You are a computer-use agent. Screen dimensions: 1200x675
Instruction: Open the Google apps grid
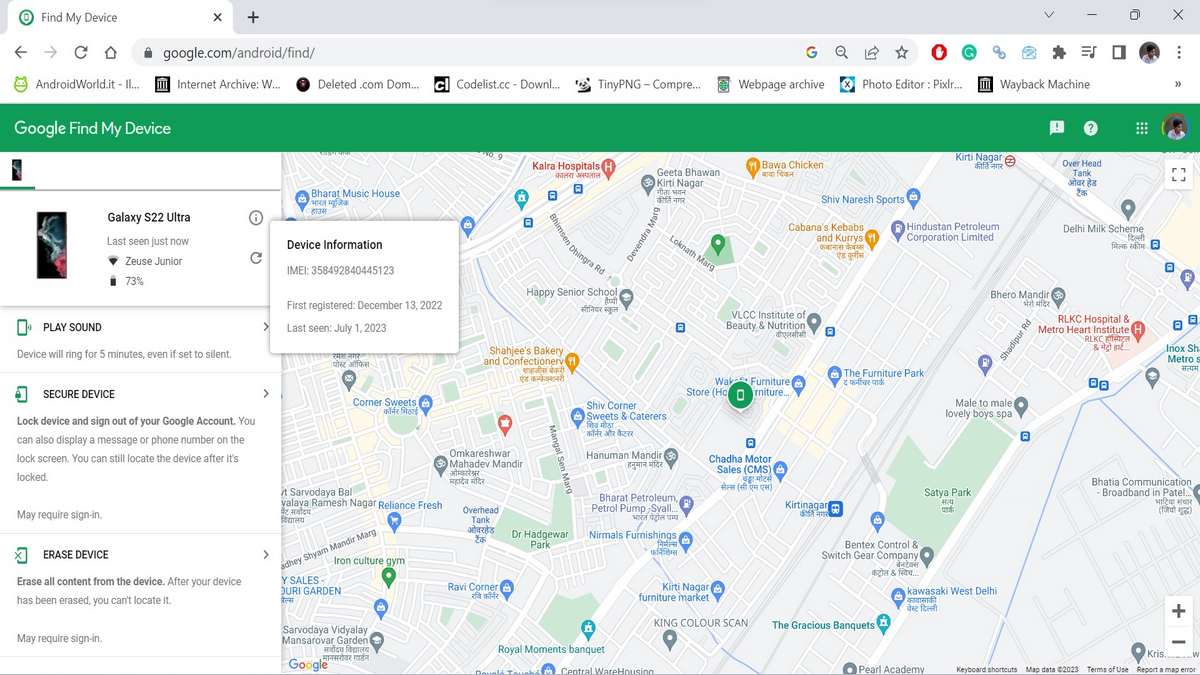point(1141,128)
